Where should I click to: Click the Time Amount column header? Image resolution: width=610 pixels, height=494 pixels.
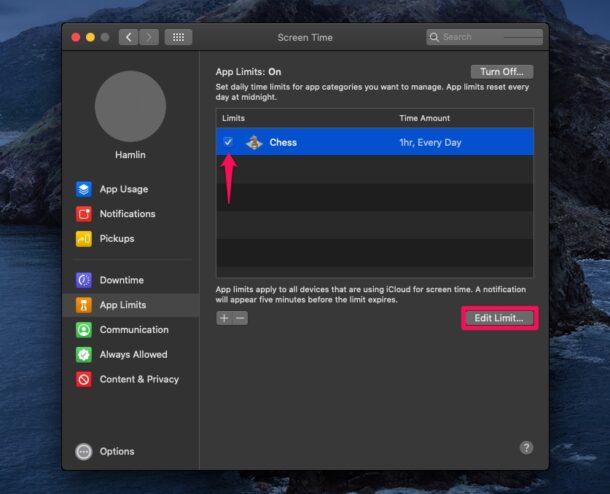click(x=424, y=118)
